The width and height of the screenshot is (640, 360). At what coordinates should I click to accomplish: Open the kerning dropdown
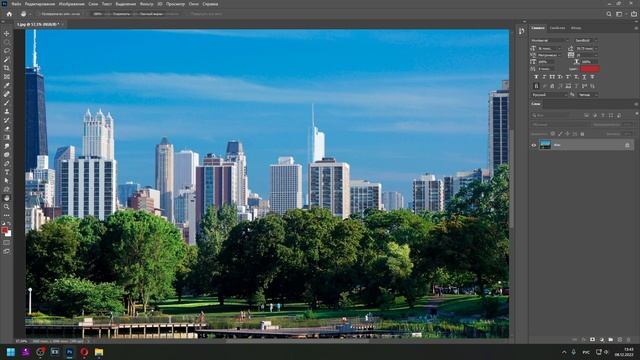[x=549, y=55]
